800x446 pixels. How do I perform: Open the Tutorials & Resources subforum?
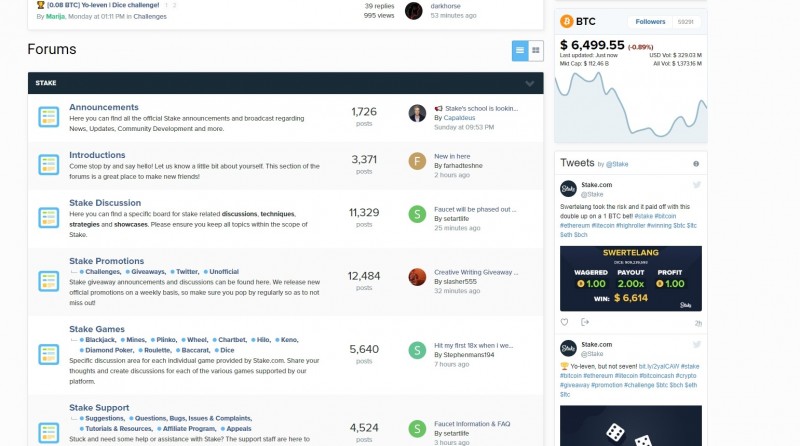click(x=118, y=429)
